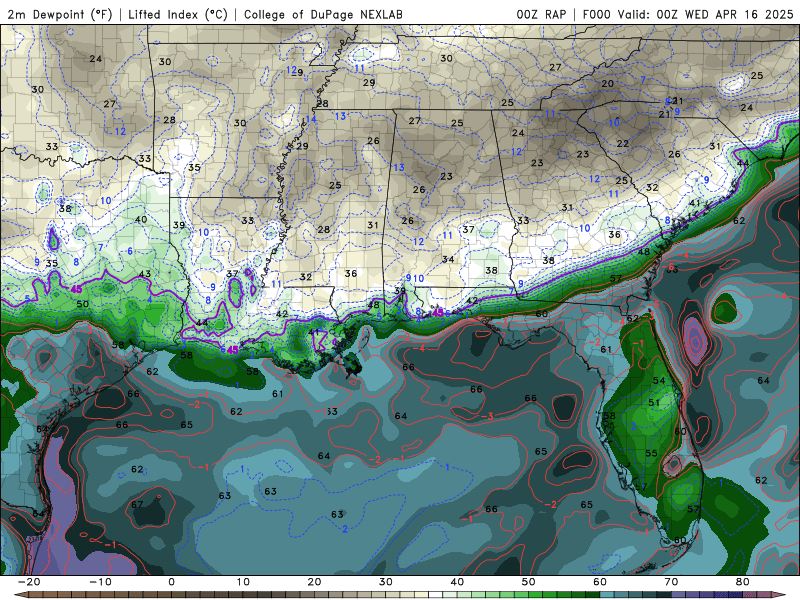800x600 pixels.
Task: Click the dewpoint value 34 in southern Alabama
Action: click(x=448, y=259)
